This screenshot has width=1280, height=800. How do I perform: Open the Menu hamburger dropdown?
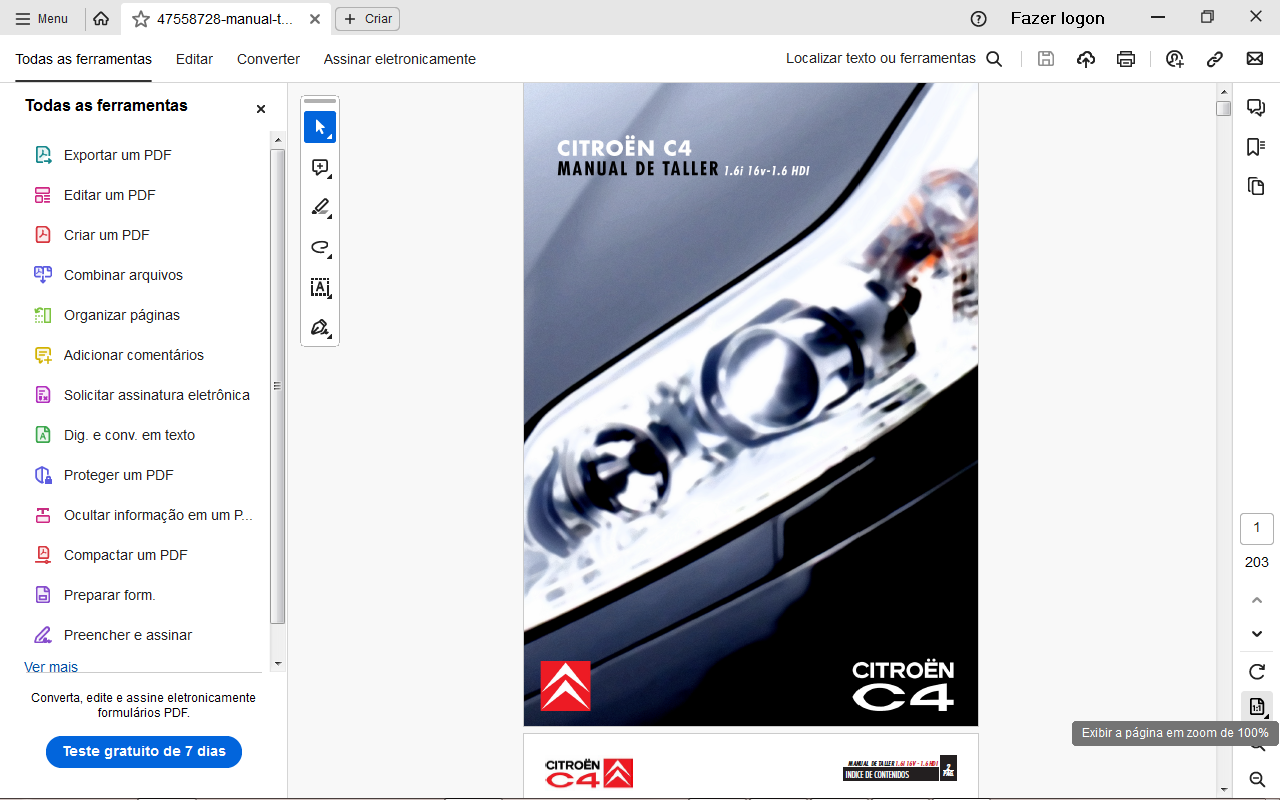pyautogui.click(x=42, y=19)
